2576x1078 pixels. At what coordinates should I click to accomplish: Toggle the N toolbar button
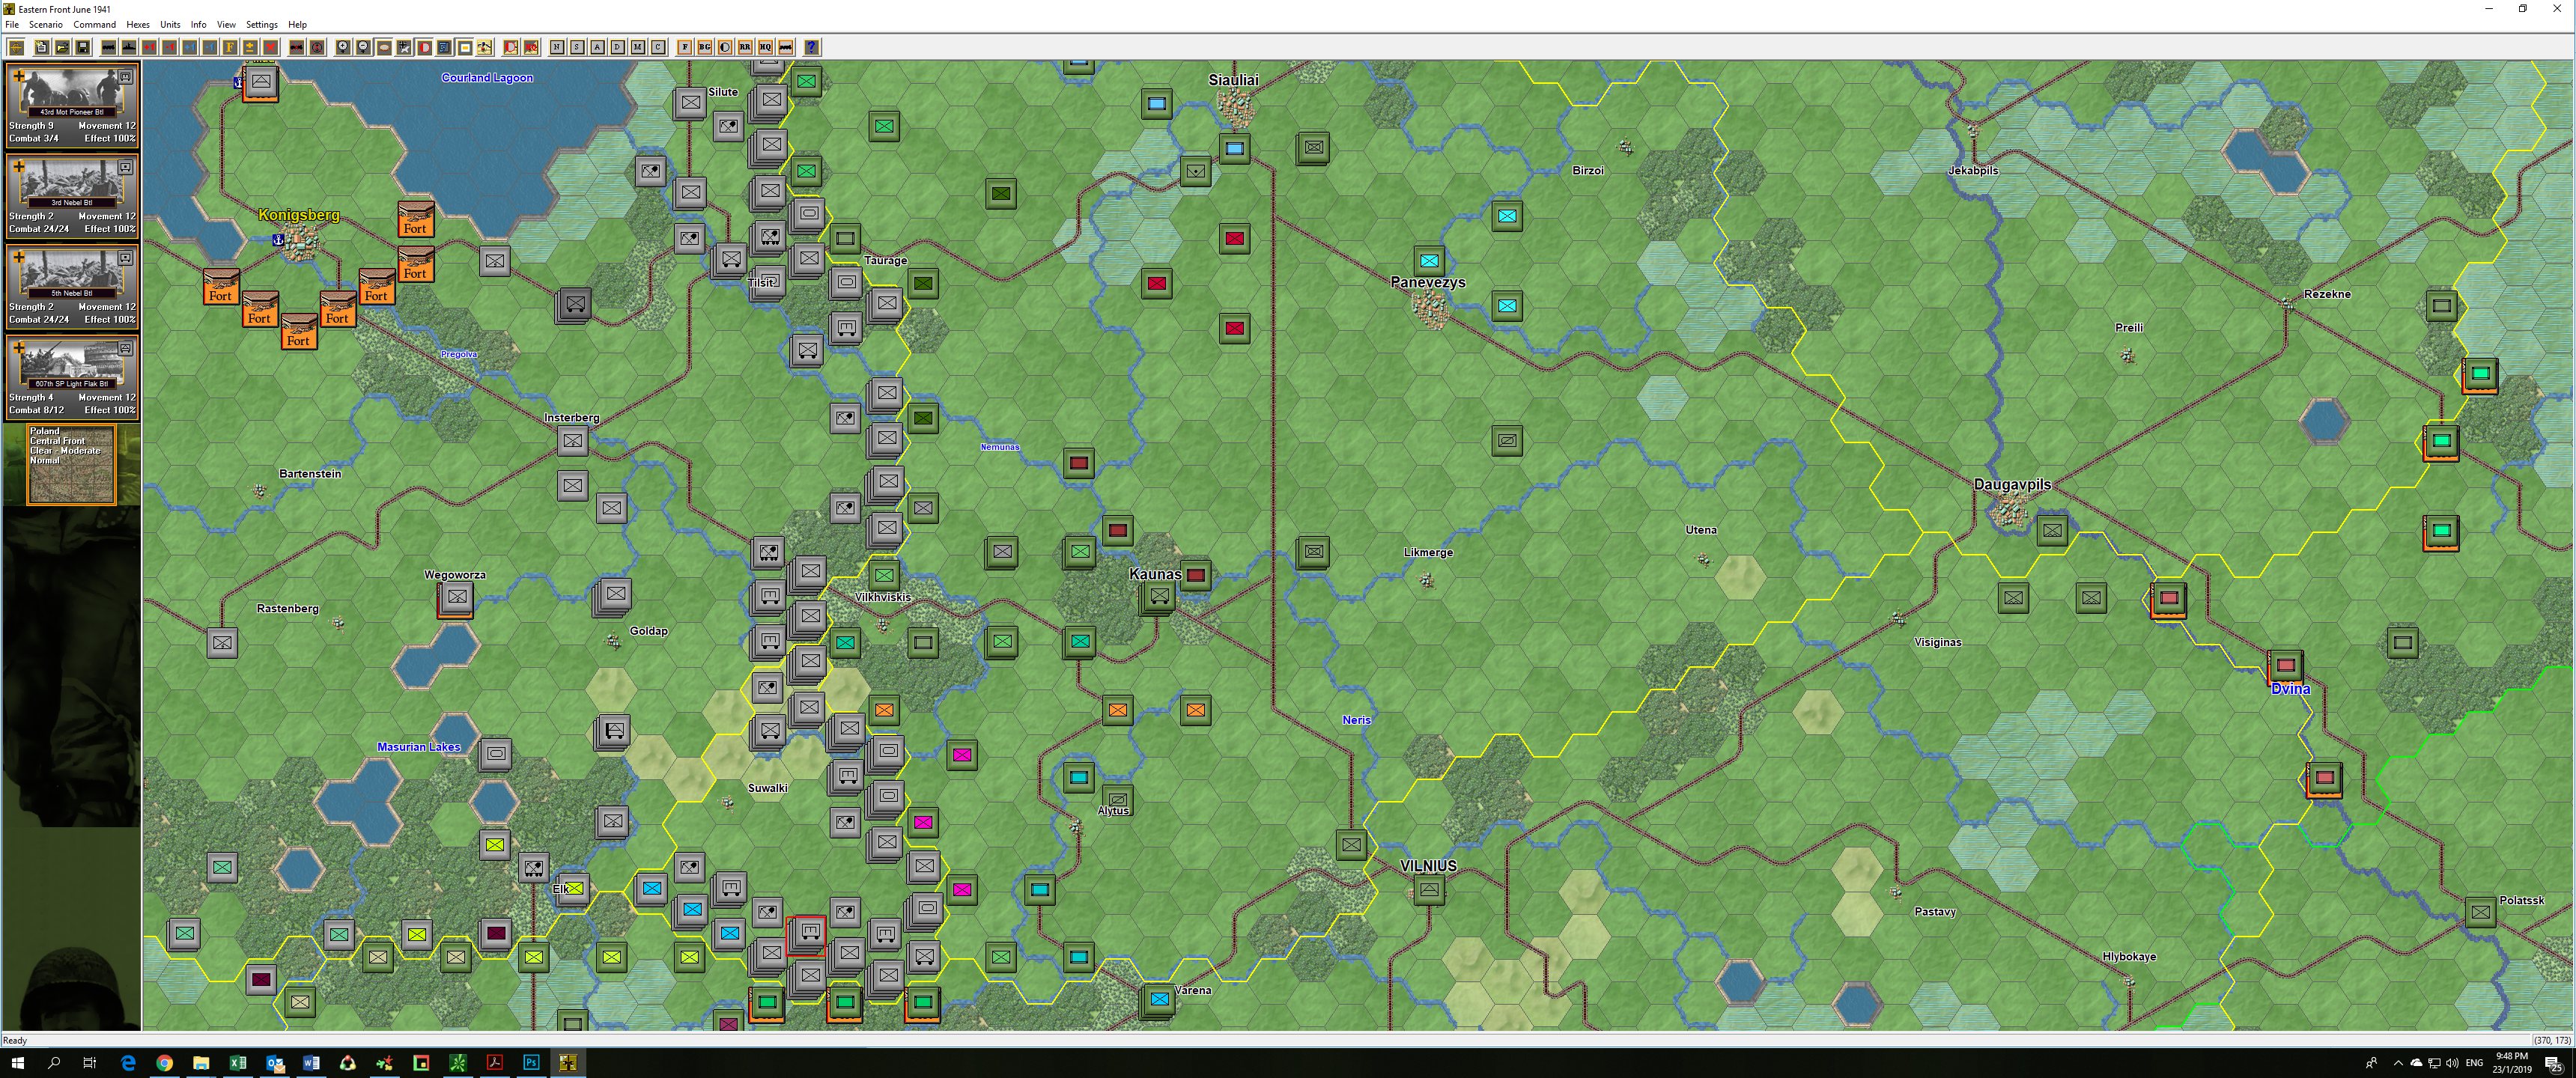556,47
